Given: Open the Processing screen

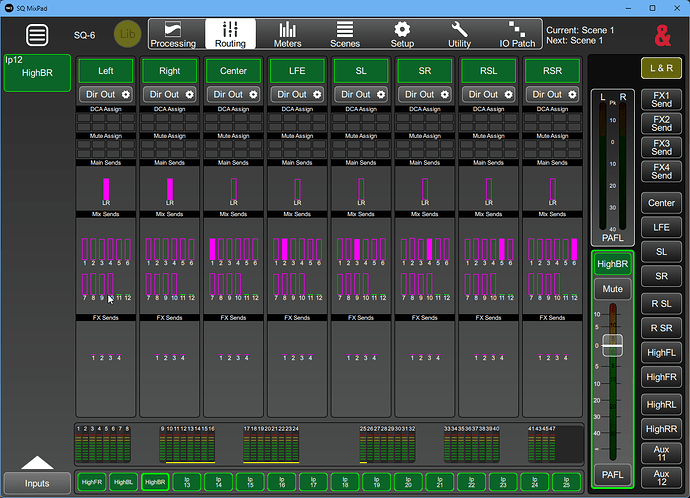Looking at the screenshot, I should tap(172, 34).
